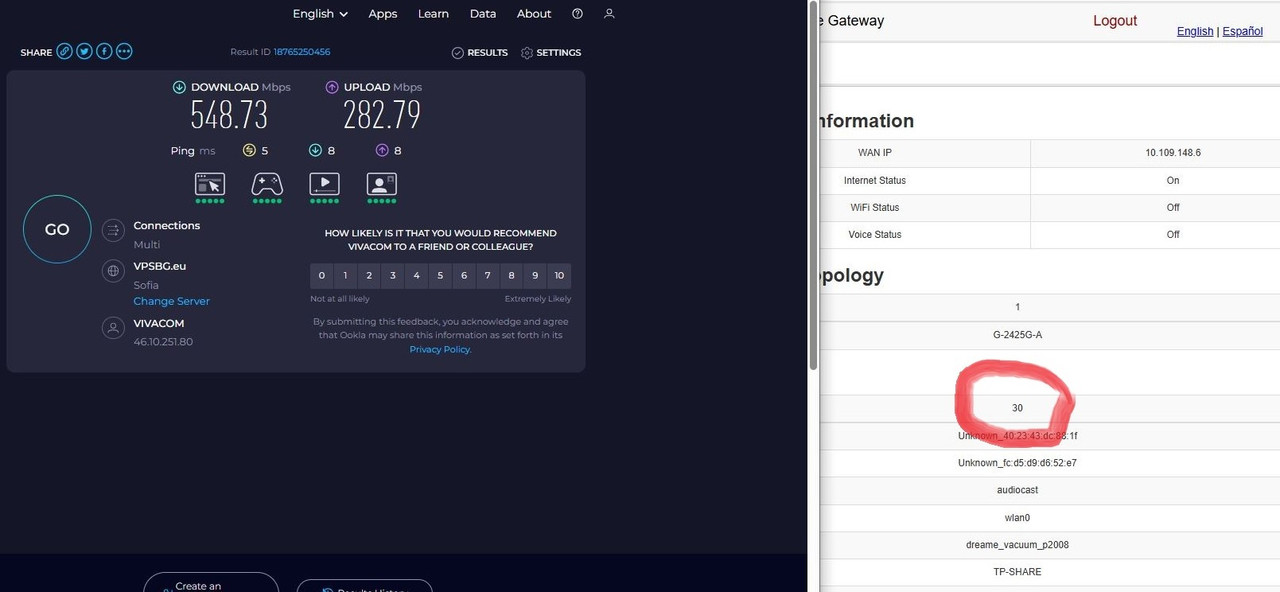Switch Gateway page language to English

[x=1195, y=31]
